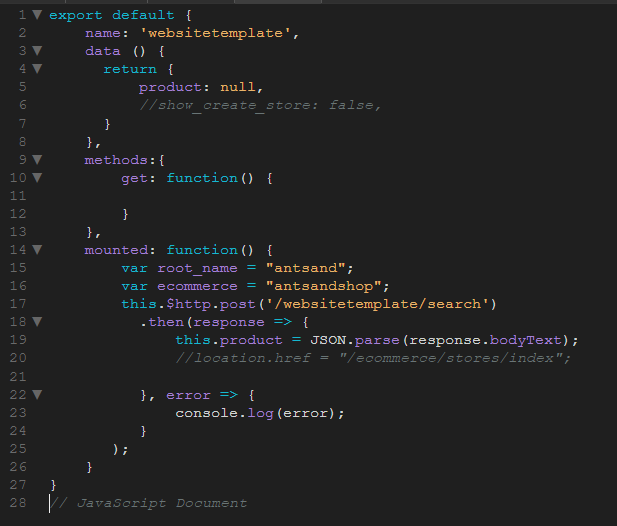Viewport: 617px width, 526px height.
Task: Click the "antsandshop" string on line 16
Action: click(x=323, y=286)
